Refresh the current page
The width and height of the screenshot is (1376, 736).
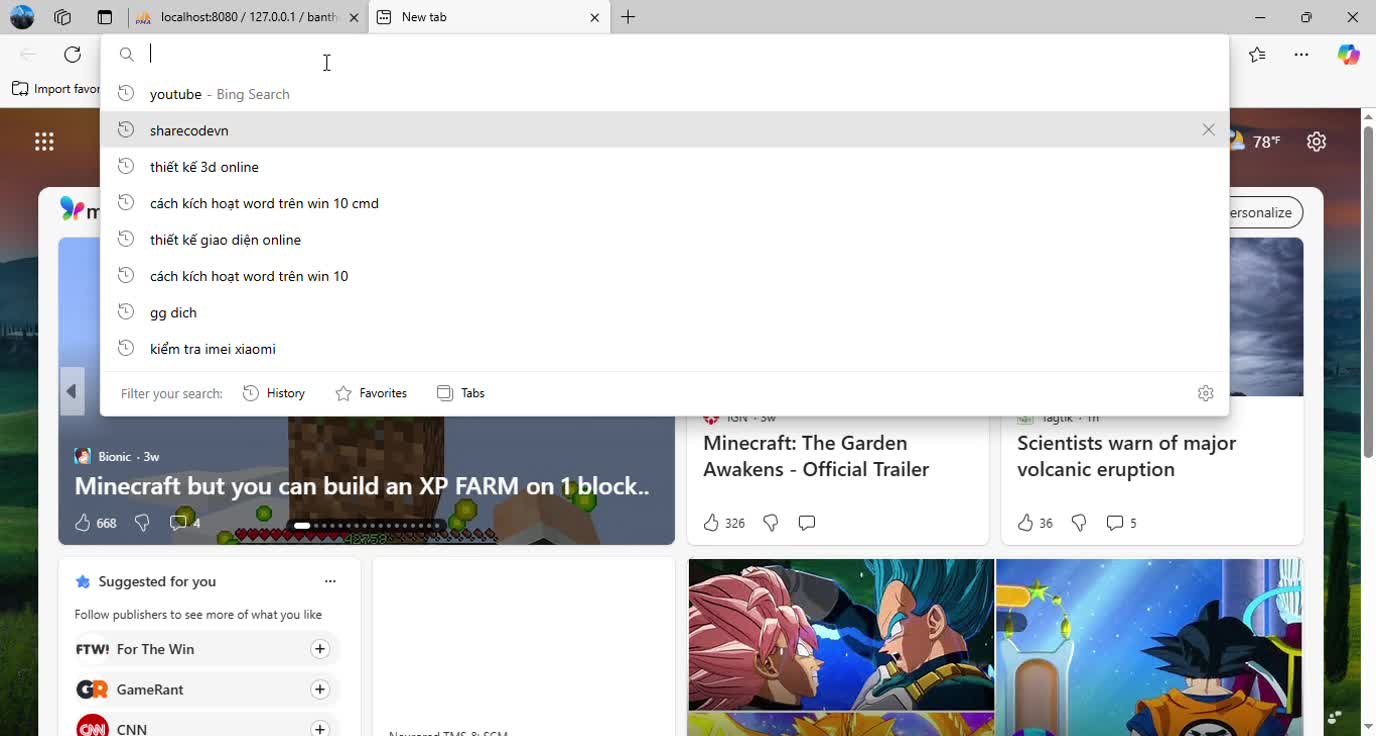click(x=71, y=54)
